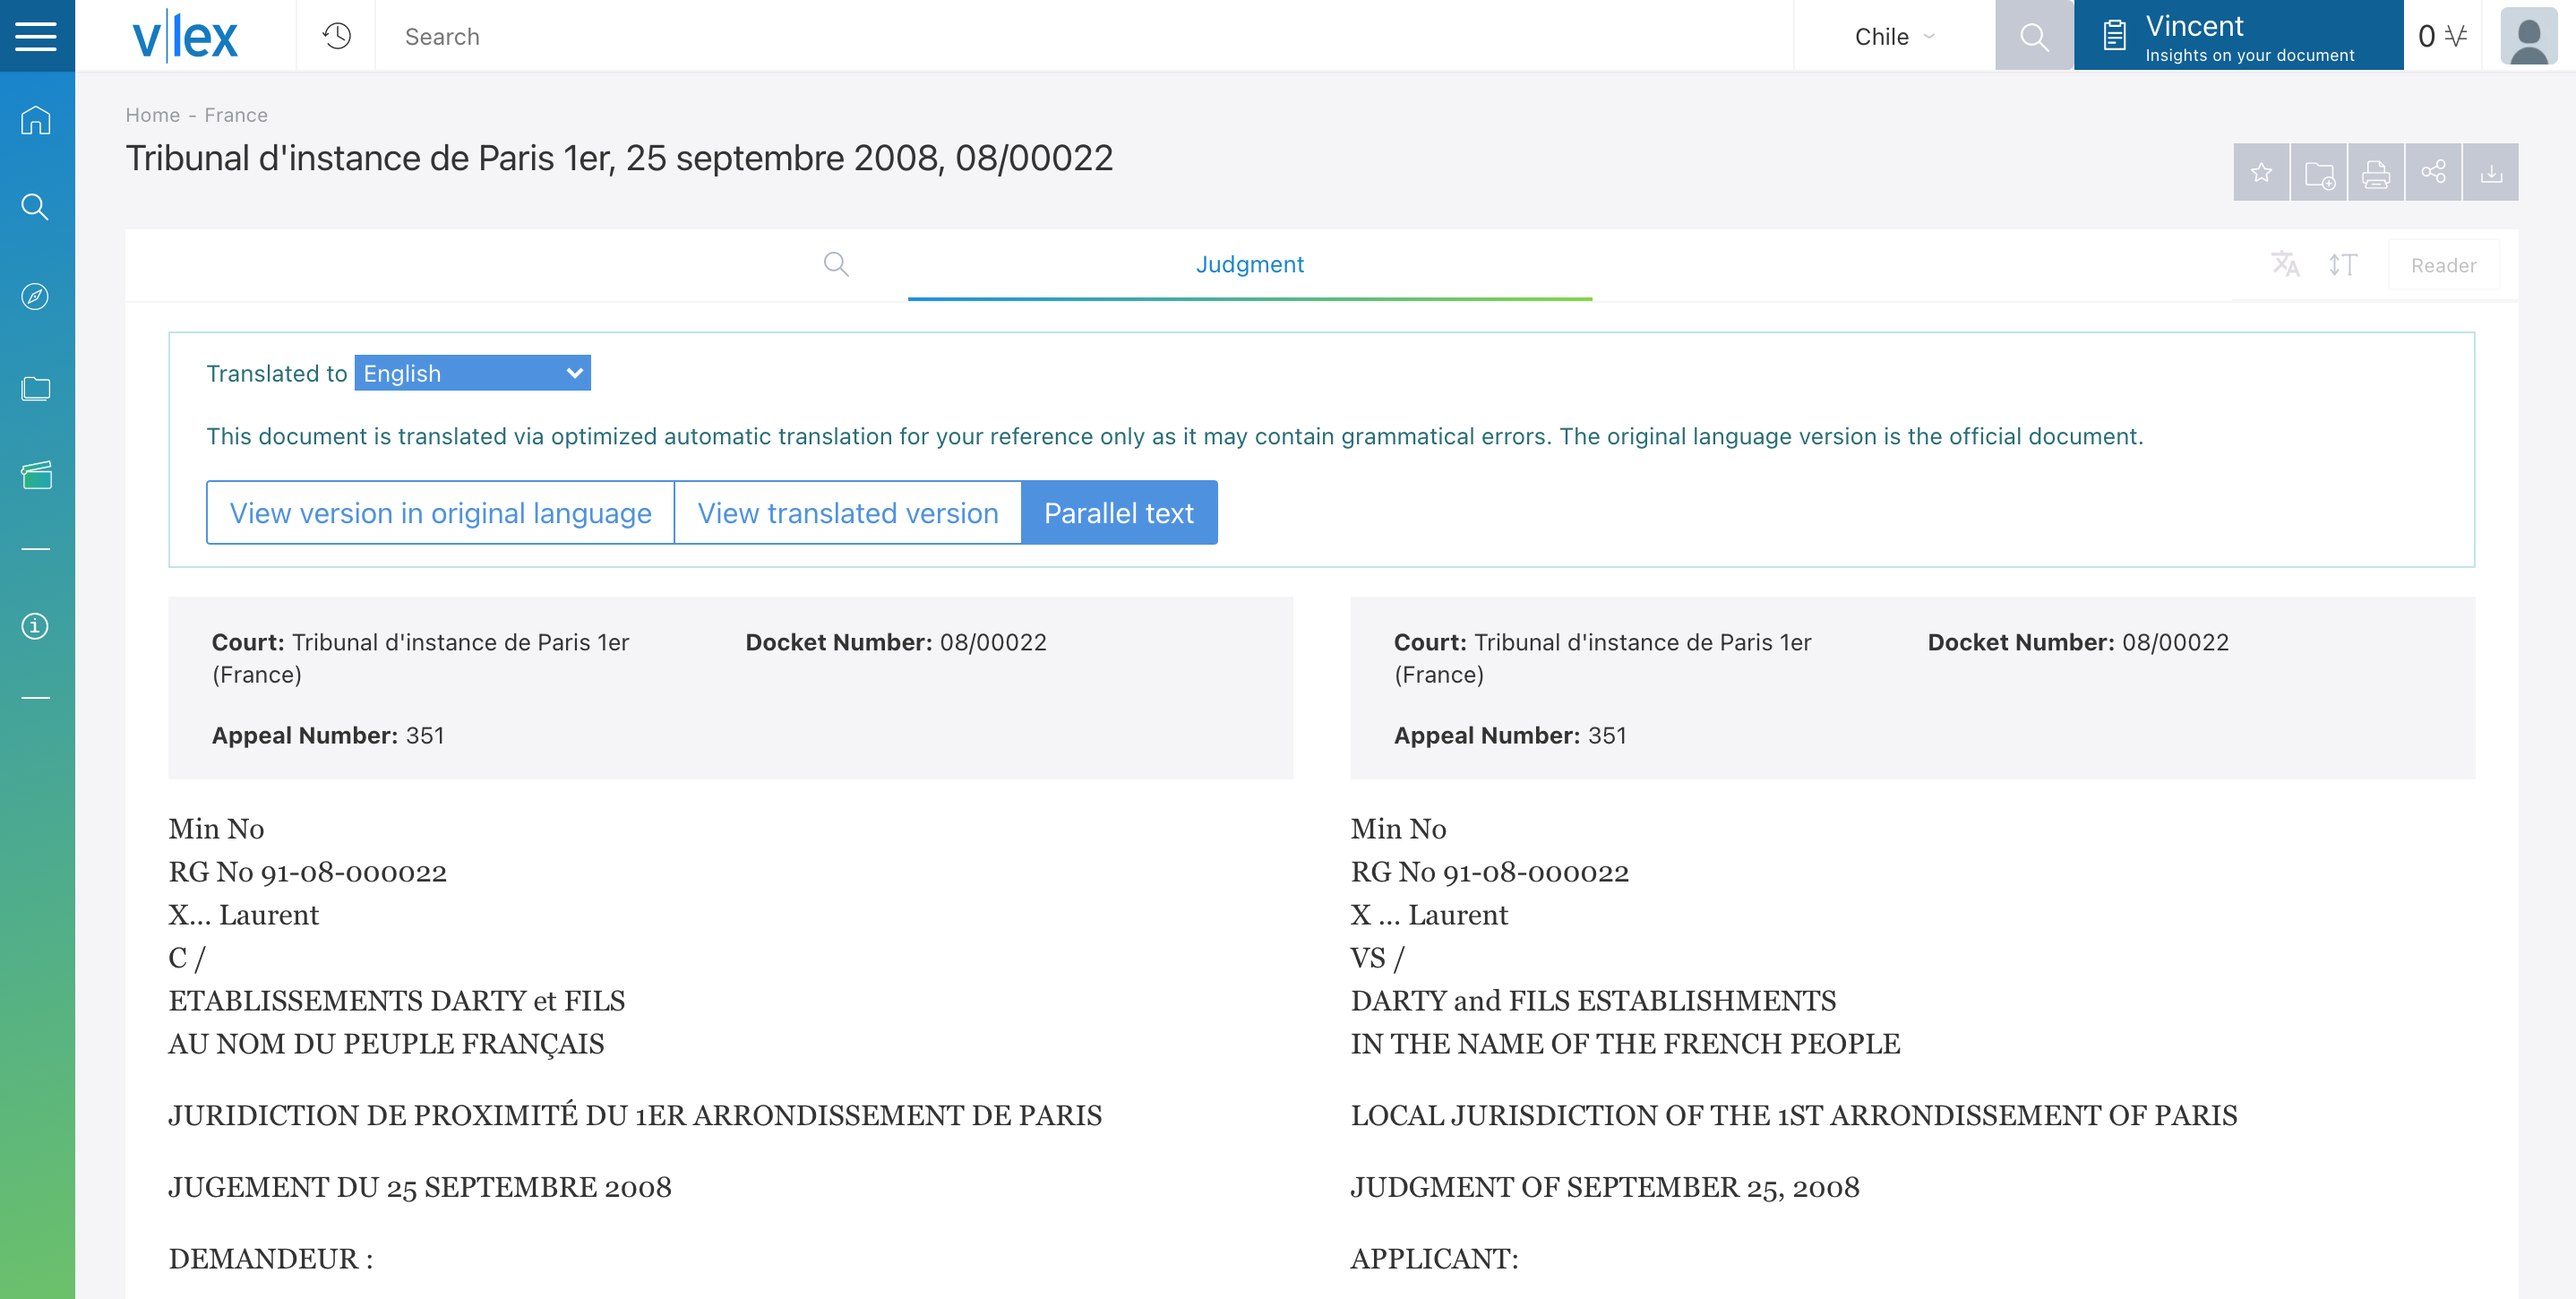Image resolution: width=2576 pixels, height=1299 pixels.
Task: Download the document with the download icon
Action: [2491, 173]
